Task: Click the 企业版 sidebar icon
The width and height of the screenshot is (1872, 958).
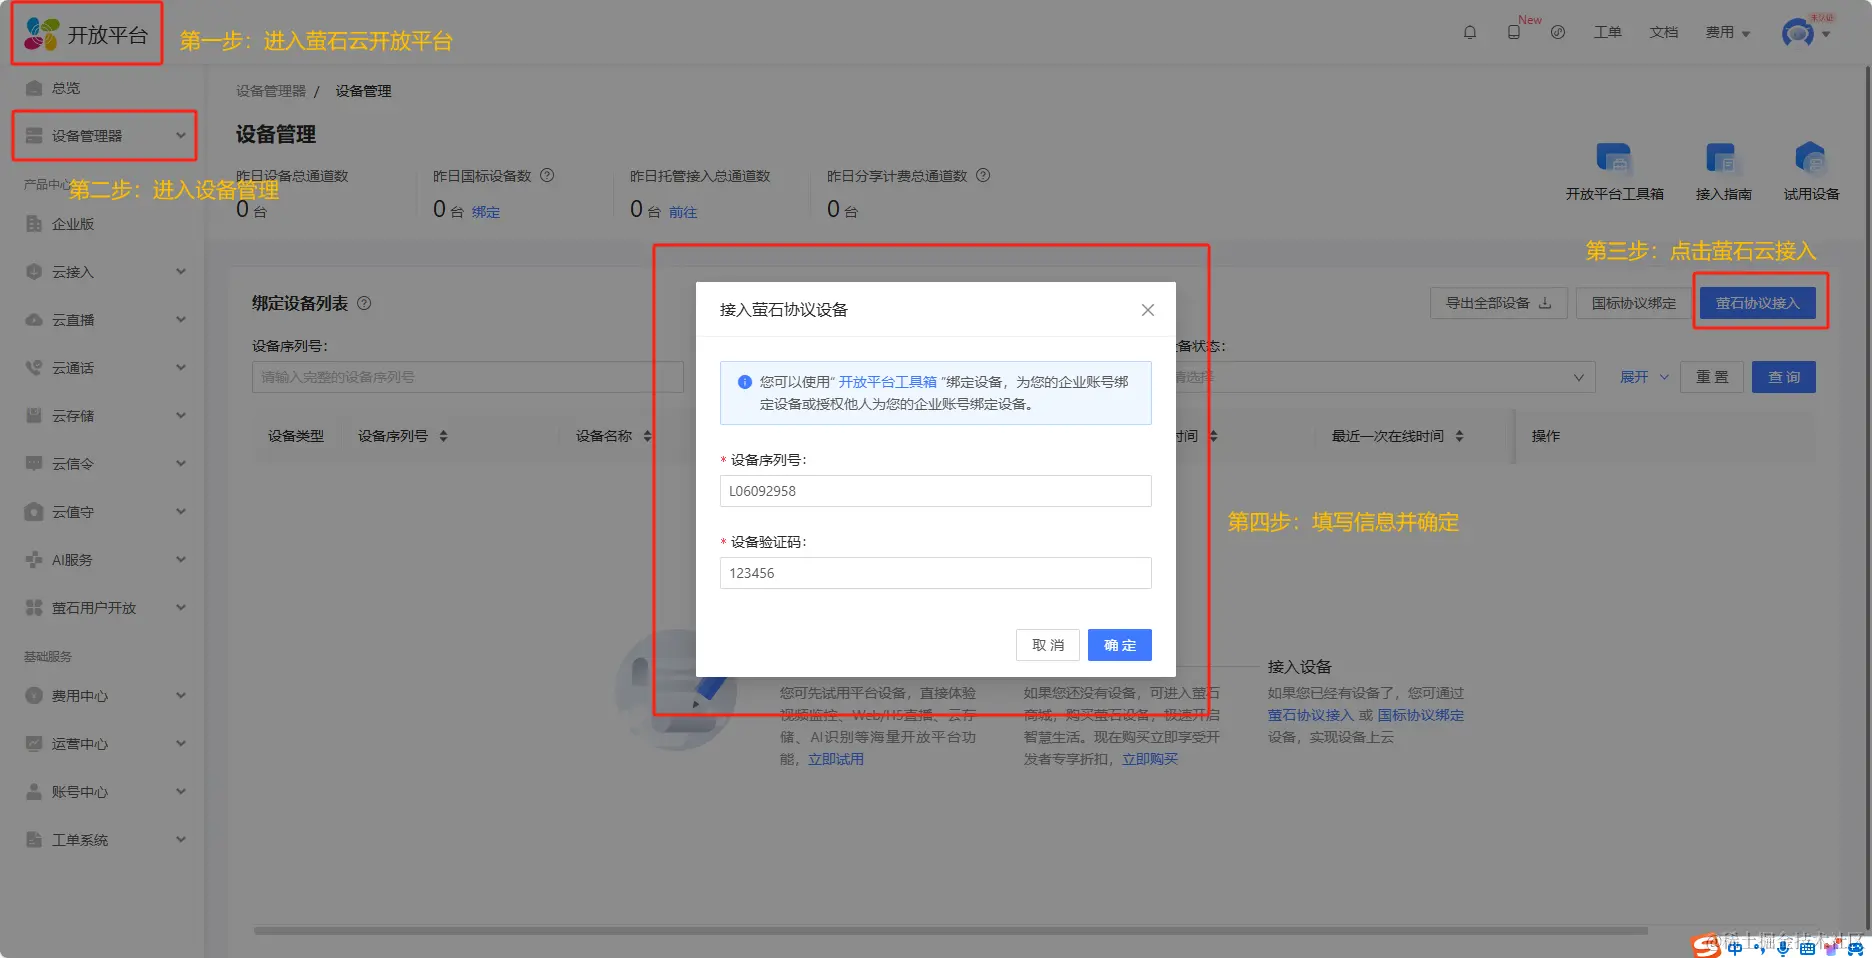Action: (34, 224)
